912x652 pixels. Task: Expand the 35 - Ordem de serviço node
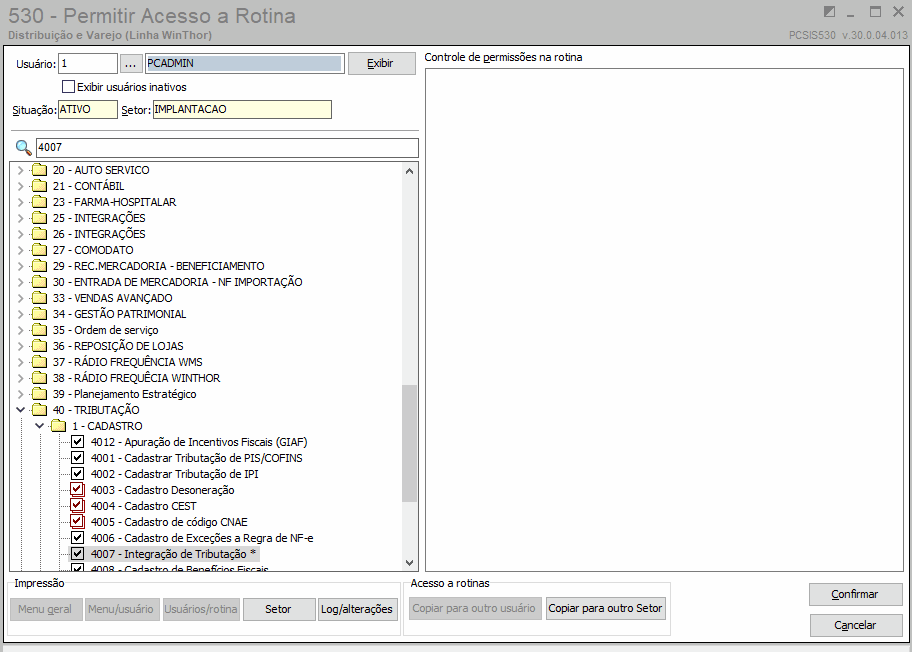(21, 330)
